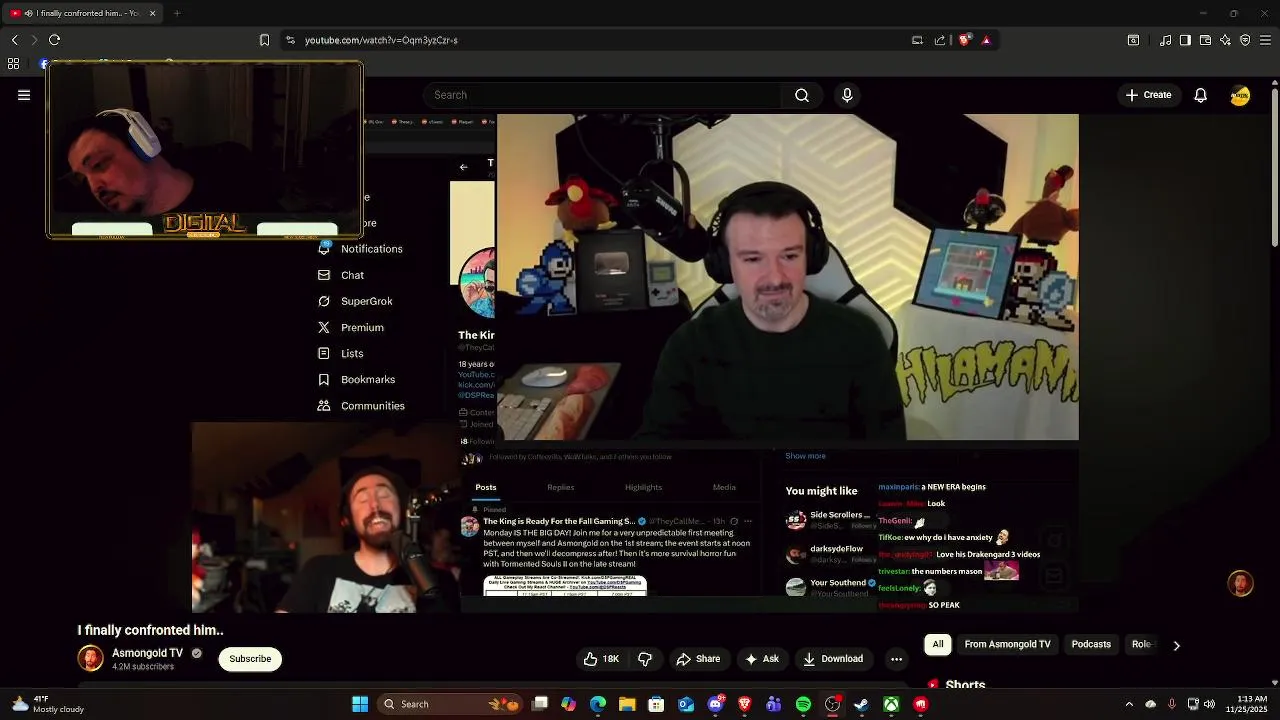Open Brave VPN shield in the toolbar
The image size is (1280, 720).
[x=1245, y=40]
